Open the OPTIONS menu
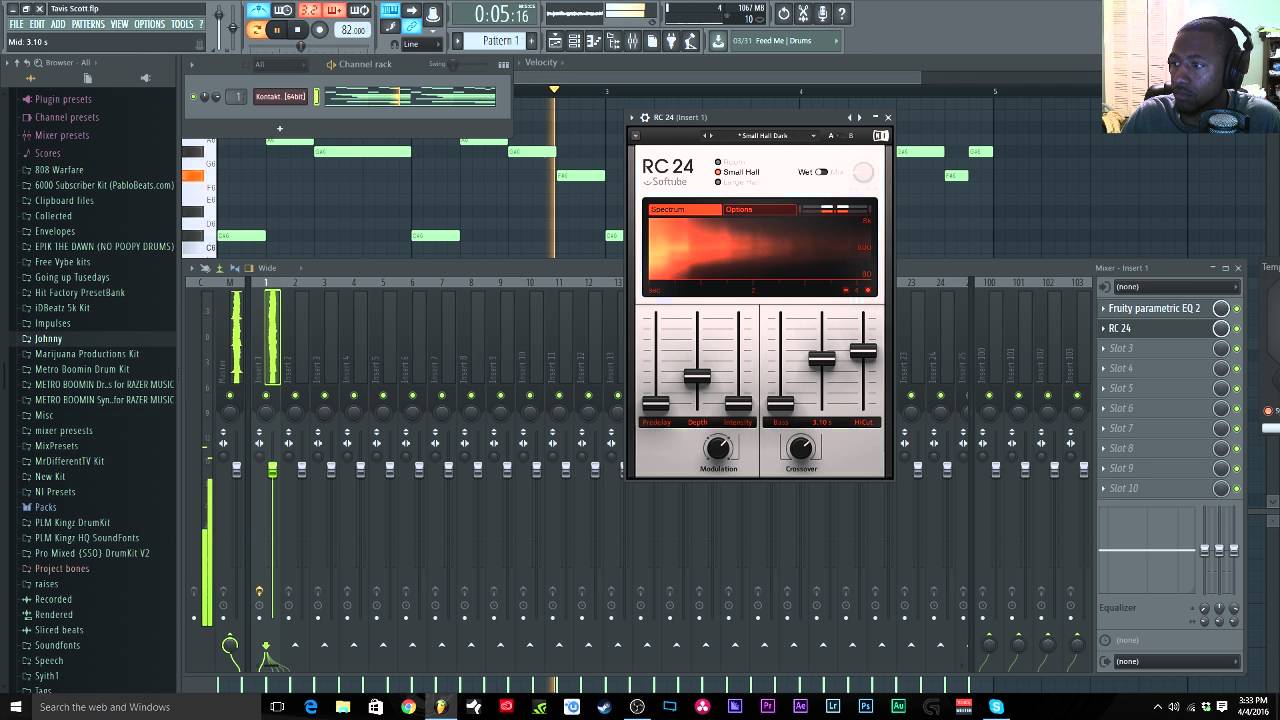 click(x=149, y=24)
